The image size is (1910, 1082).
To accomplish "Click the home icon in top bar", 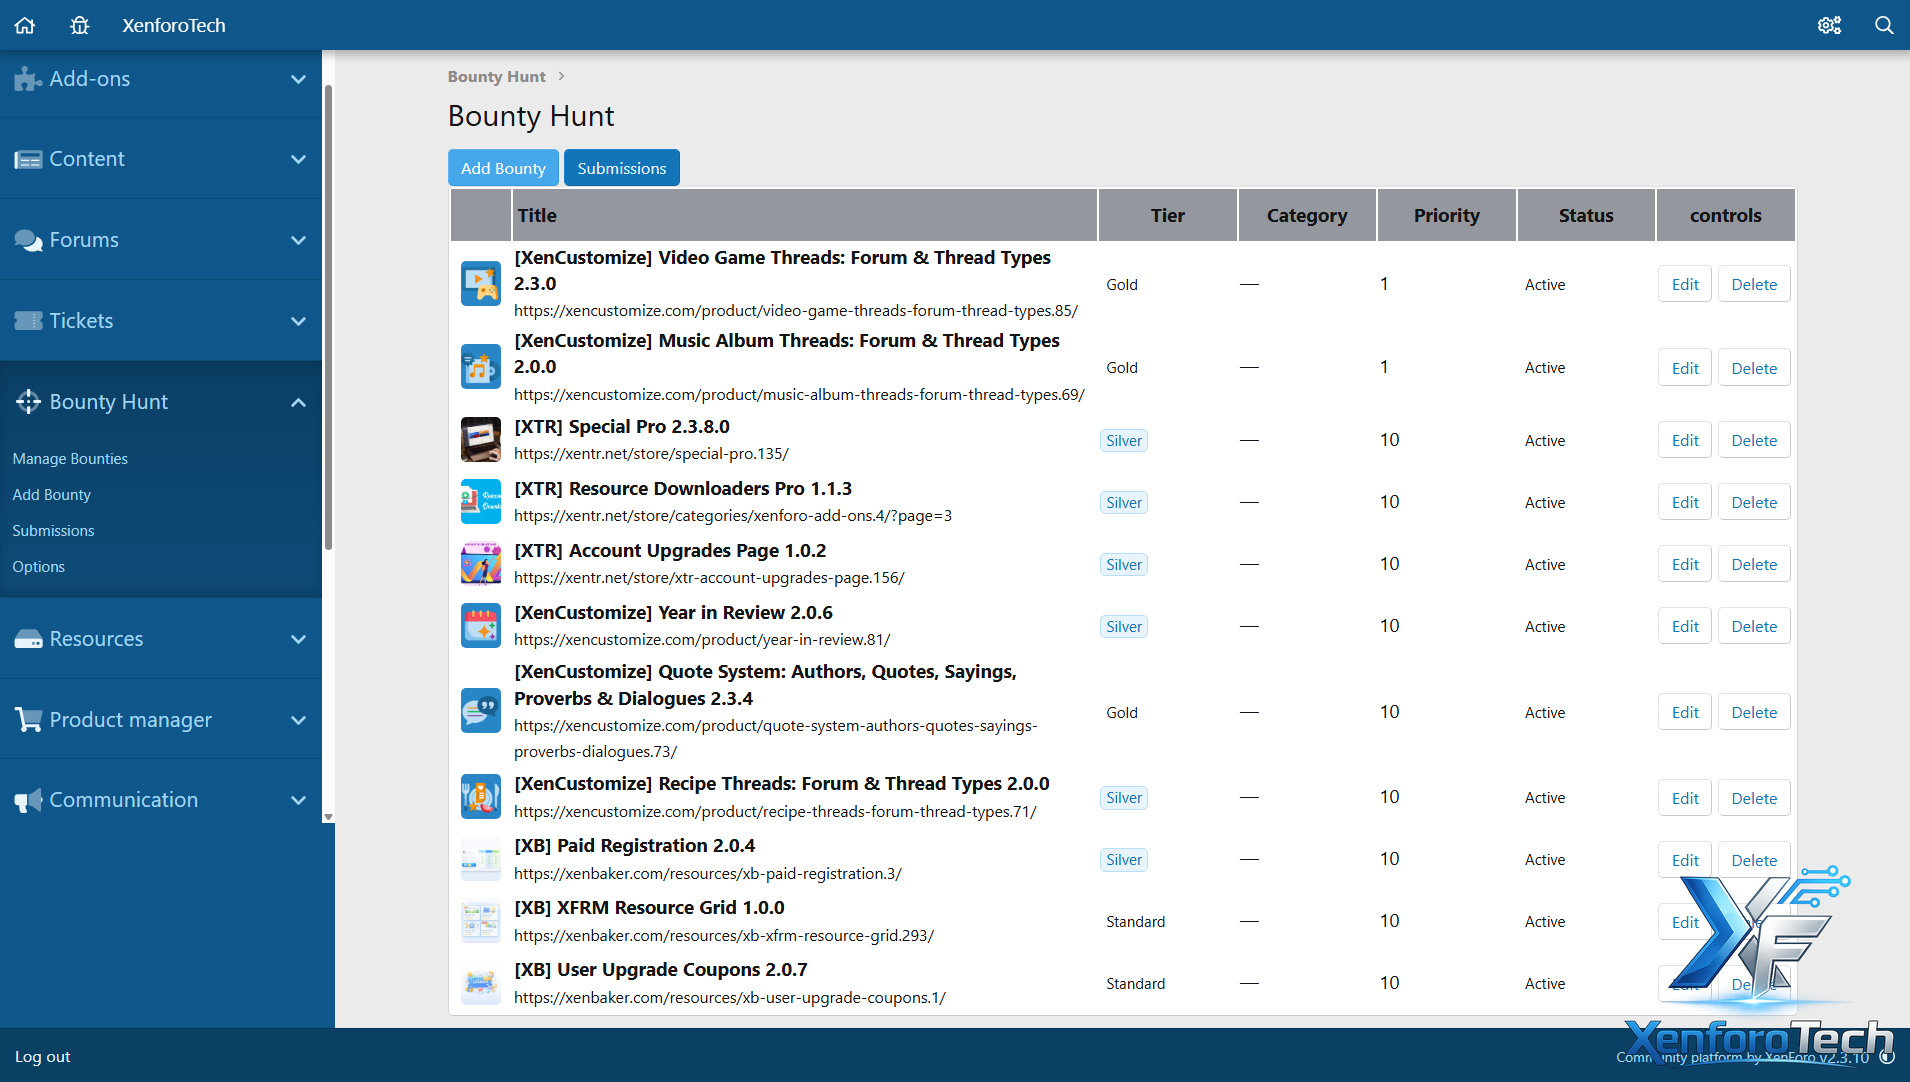I will tap(25, 25).
